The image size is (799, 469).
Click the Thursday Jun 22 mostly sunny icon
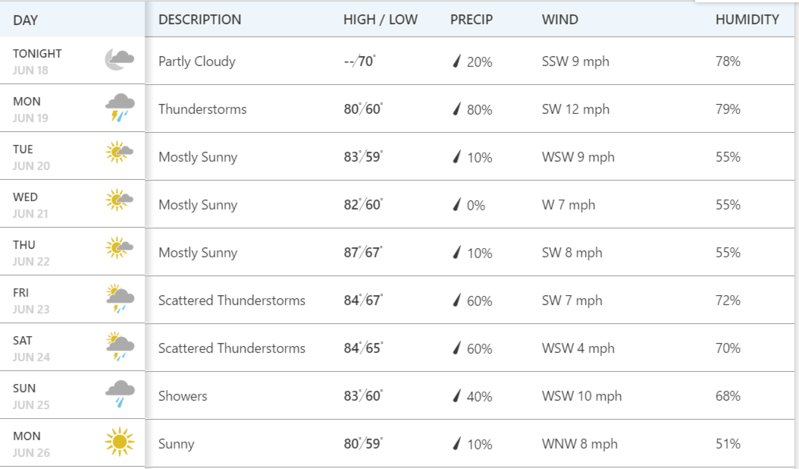[x=120, y=248]
